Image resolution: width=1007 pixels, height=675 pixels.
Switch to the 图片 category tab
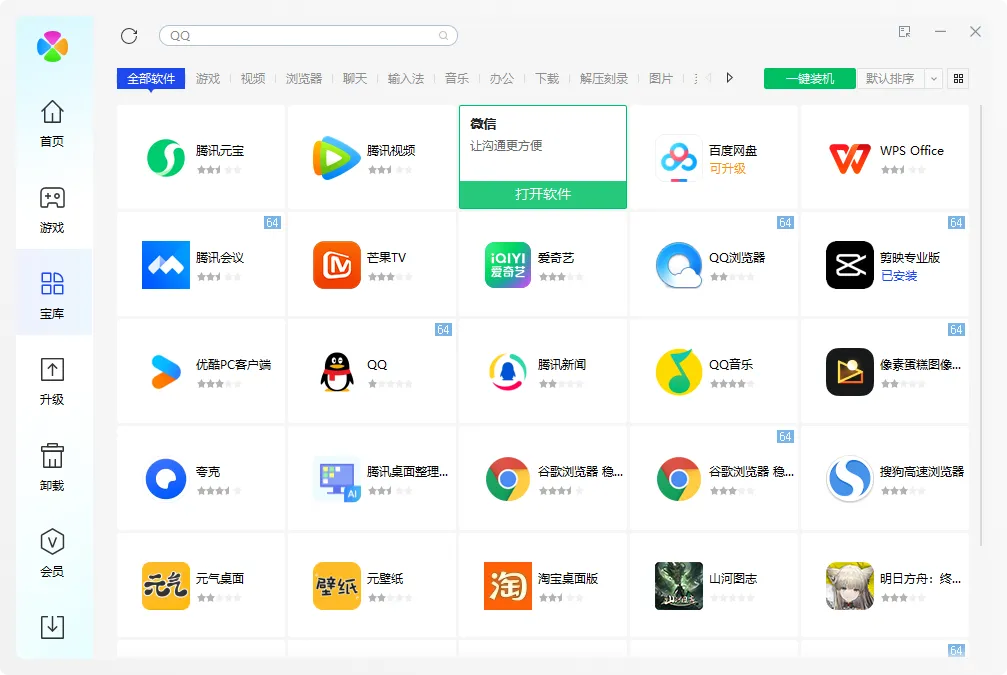click(661, 78)
